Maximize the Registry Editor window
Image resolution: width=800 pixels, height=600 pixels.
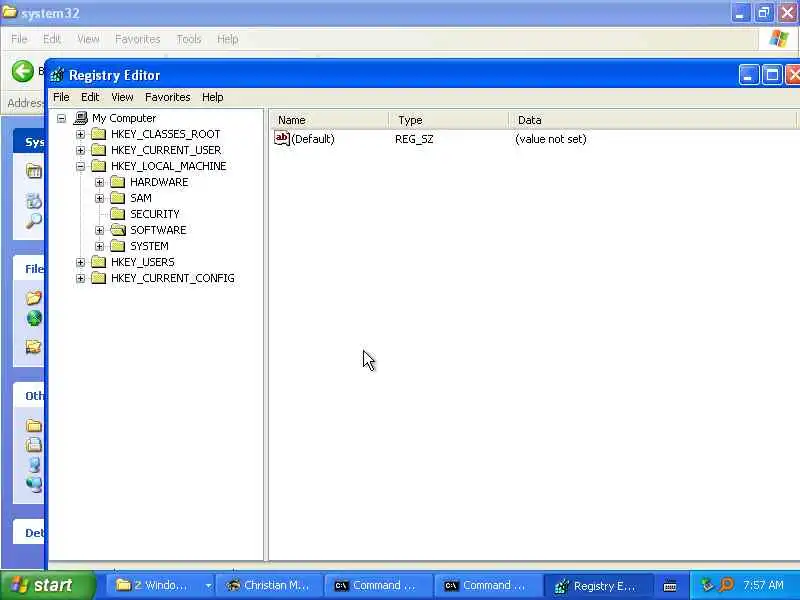pyautogui.click(x=772, y=76)
